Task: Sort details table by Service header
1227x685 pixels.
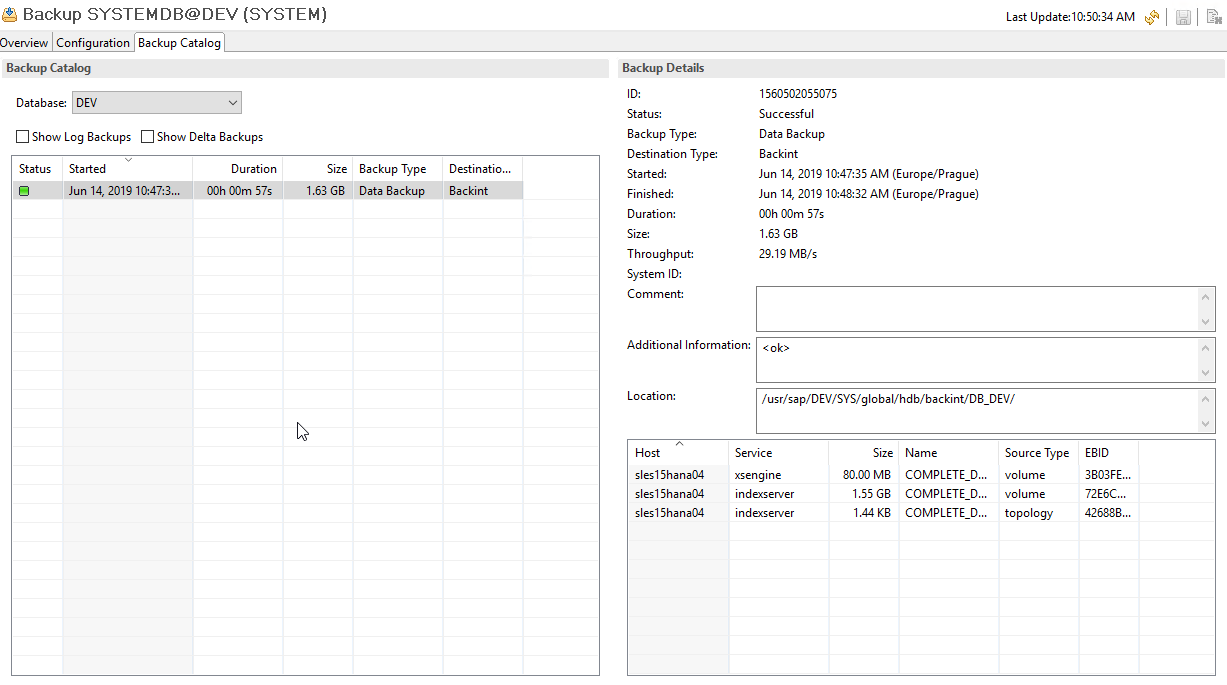Action: (778, 453)
